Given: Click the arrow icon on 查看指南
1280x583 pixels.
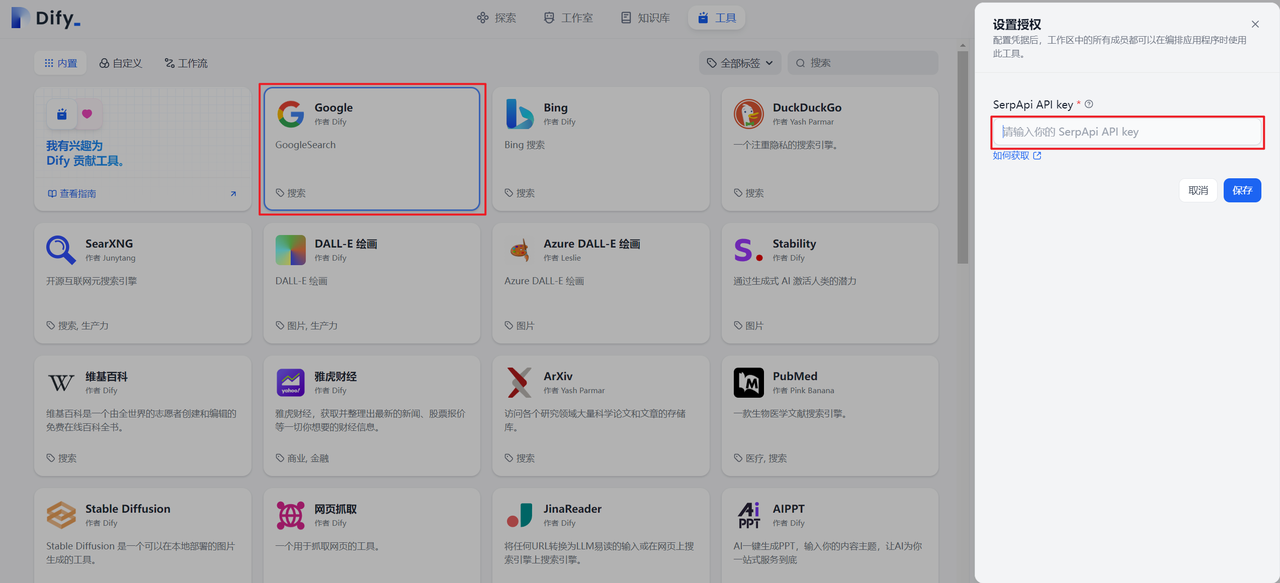Looking at the screenshot, I should (x=233, y=194).
